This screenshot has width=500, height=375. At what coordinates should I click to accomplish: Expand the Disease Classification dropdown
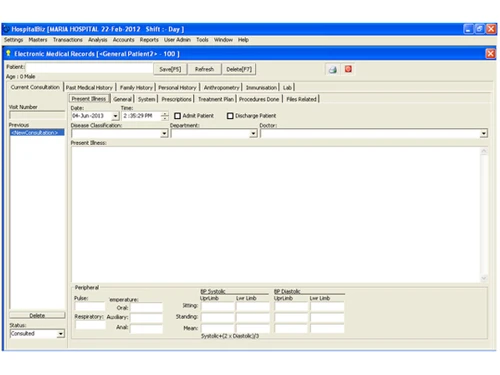pos(164,134)
